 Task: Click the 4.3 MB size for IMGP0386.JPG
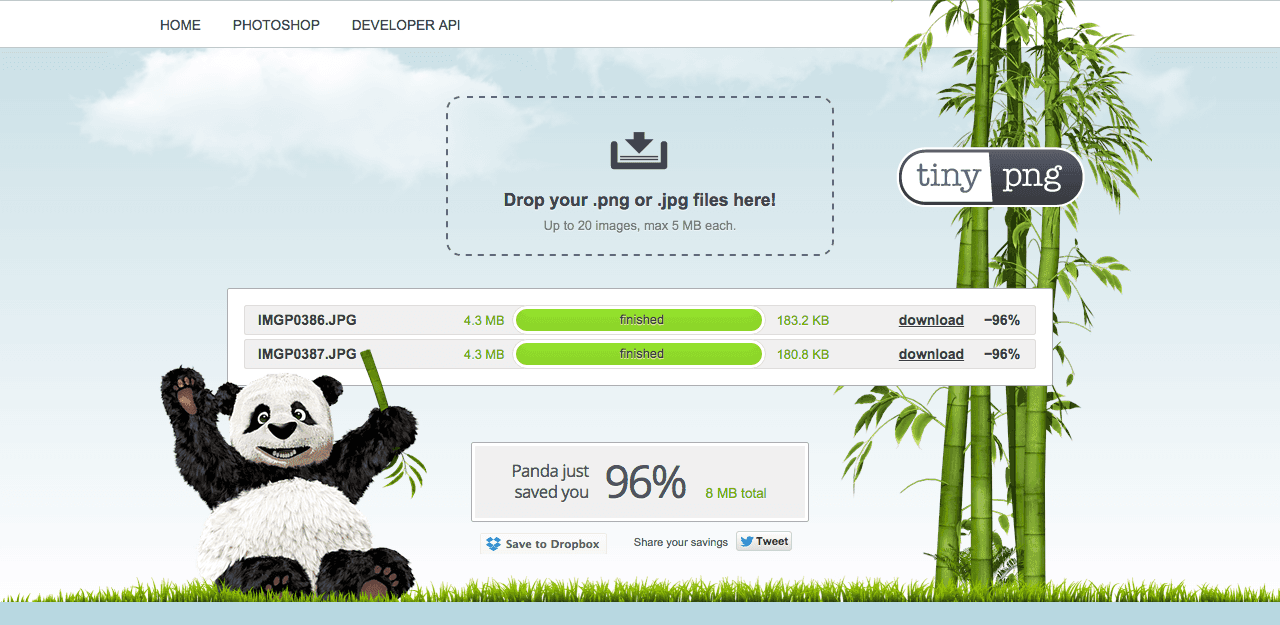coord(484,321)
